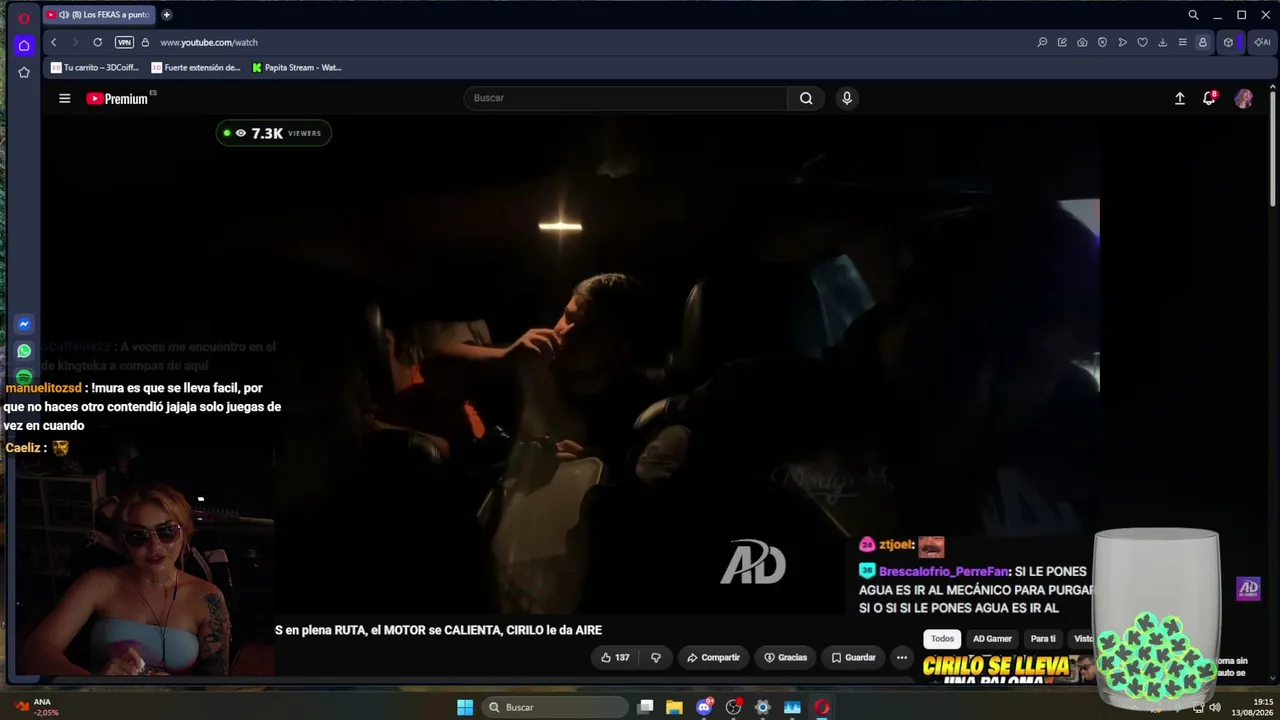Start voice search with microphone
Image resolution: width=1280 pixels, height=720 pixels.
tap(847, 98)
